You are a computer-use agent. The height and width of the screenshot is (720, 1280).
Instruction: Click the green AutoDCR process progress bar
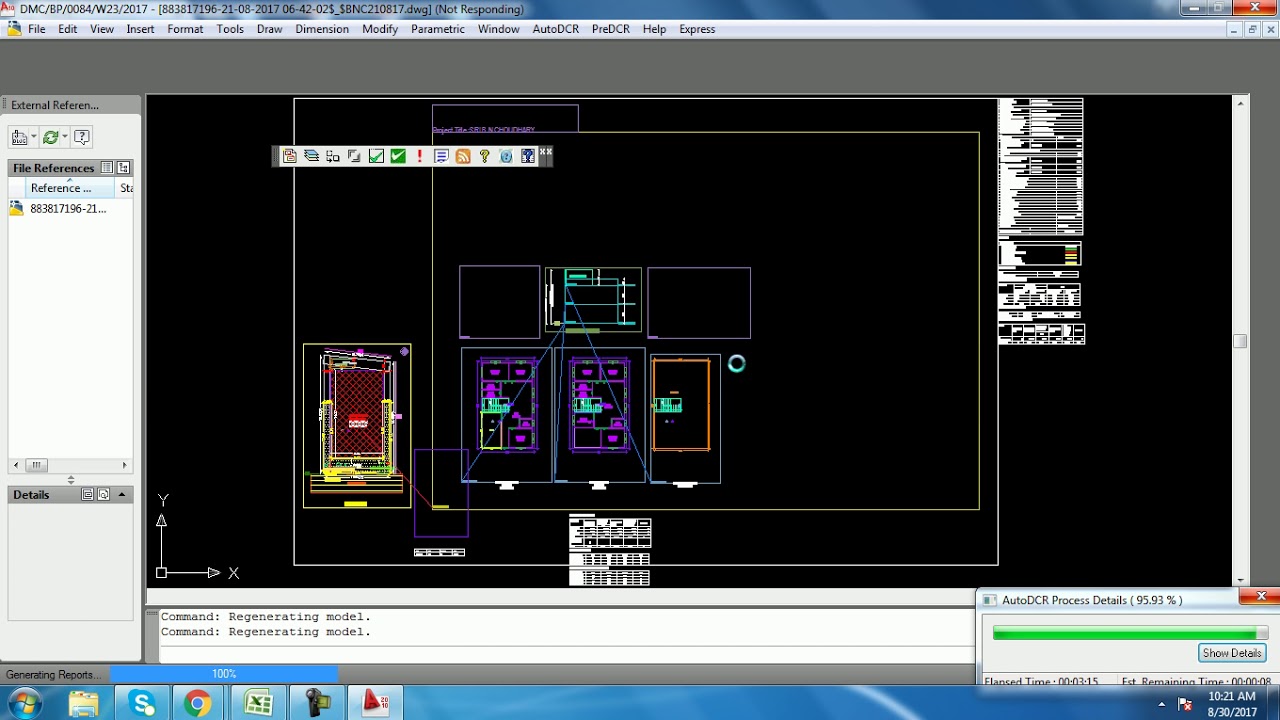[1130, 633]
